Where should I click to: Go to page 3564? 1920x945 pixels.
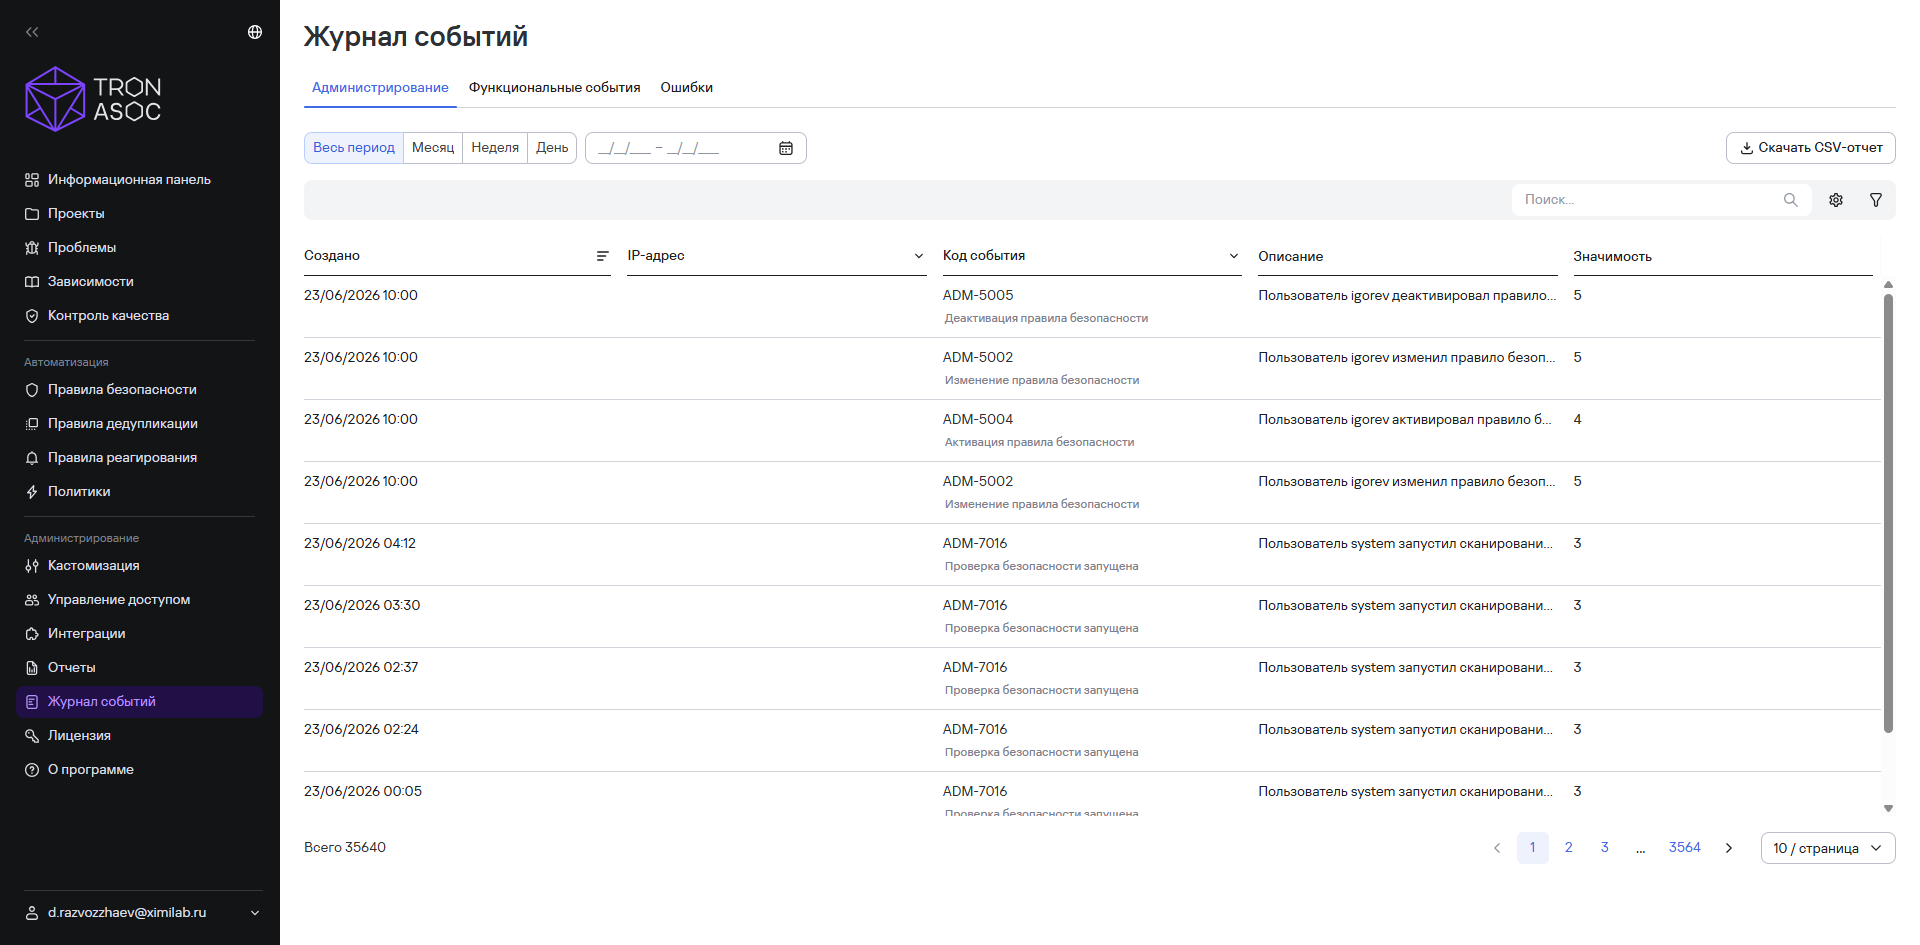[x=1684, y=848]
